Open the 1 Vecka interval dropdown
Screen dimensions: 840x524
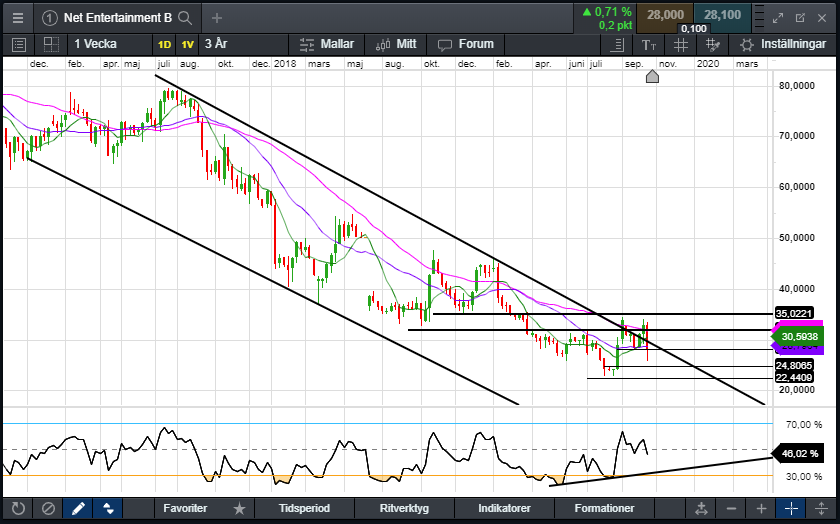110,44
